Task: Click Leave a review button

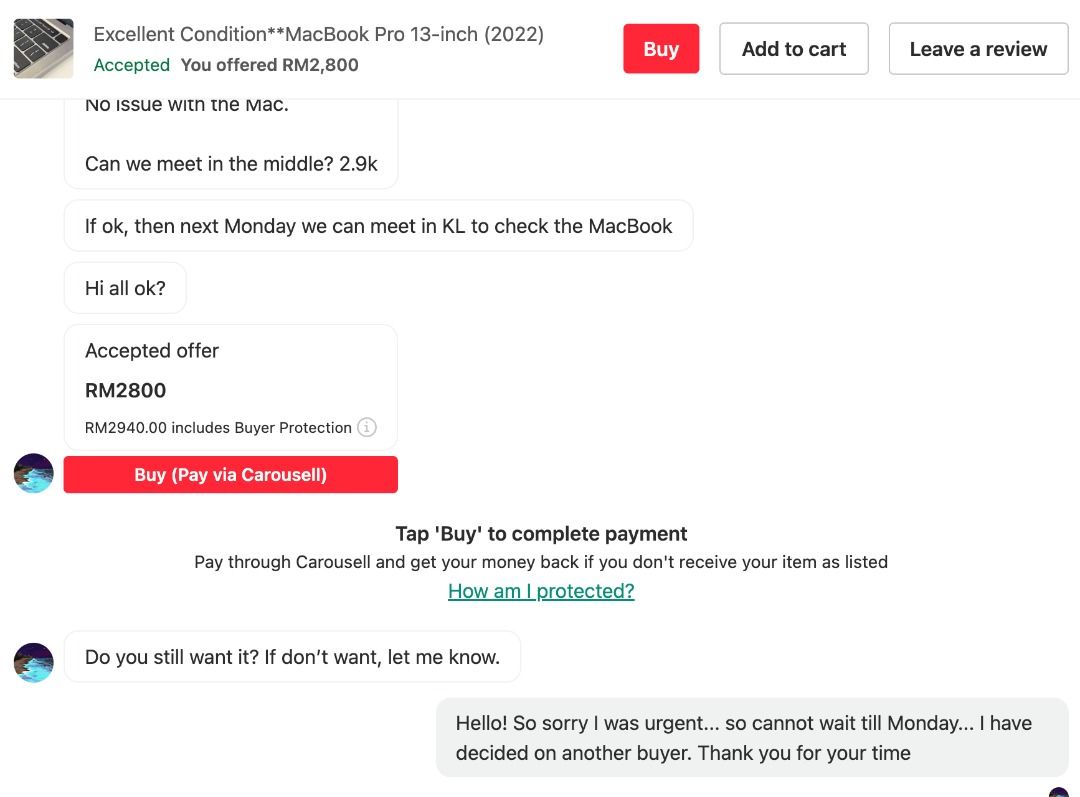Action: pyautogui.click(x=978, y=49)
